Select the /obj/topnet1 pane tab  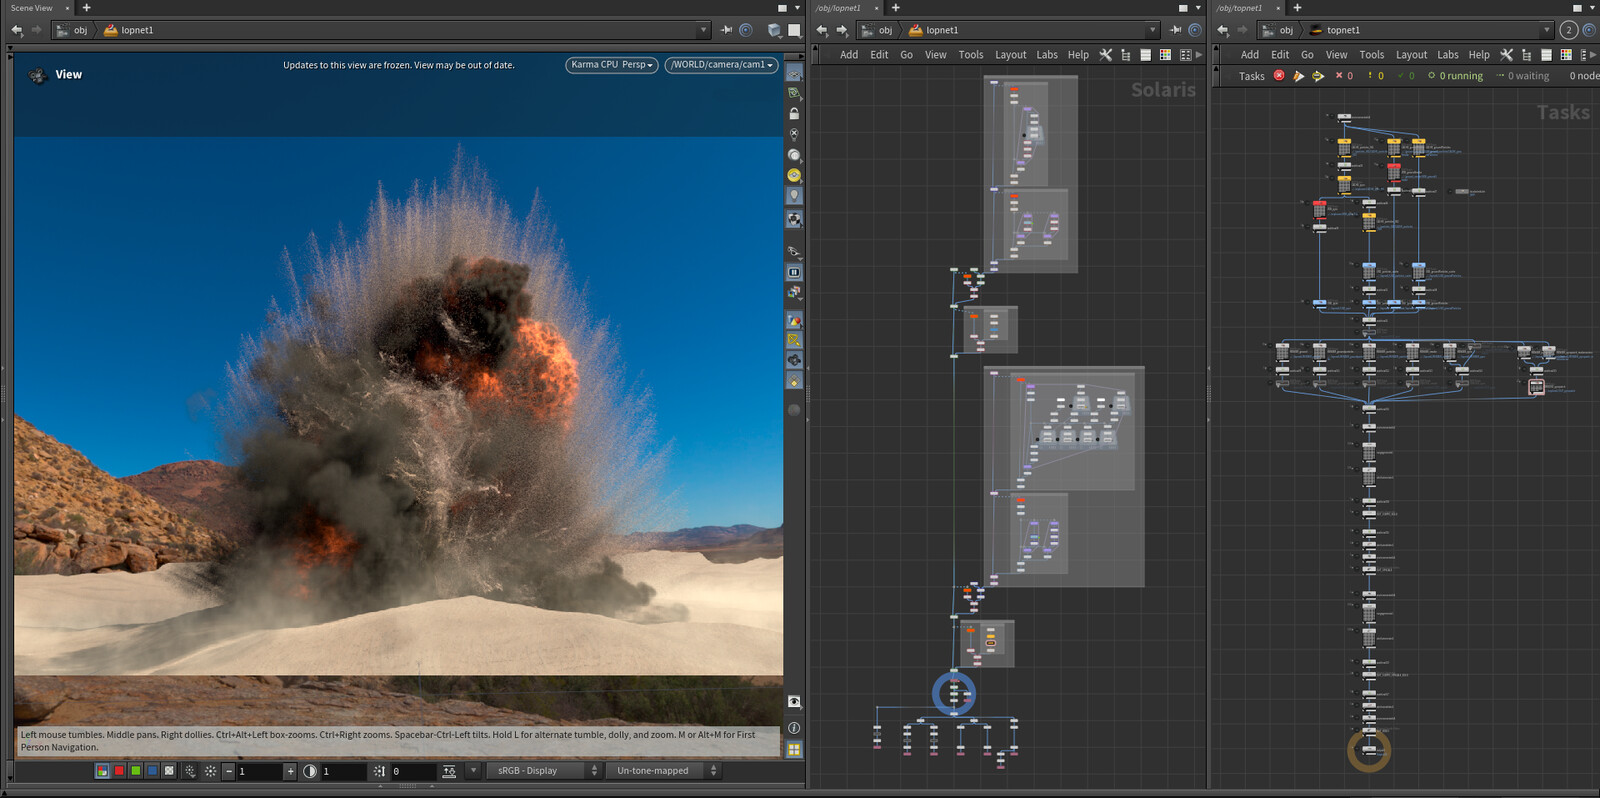pyautogui.click(x=1239, y=8)
